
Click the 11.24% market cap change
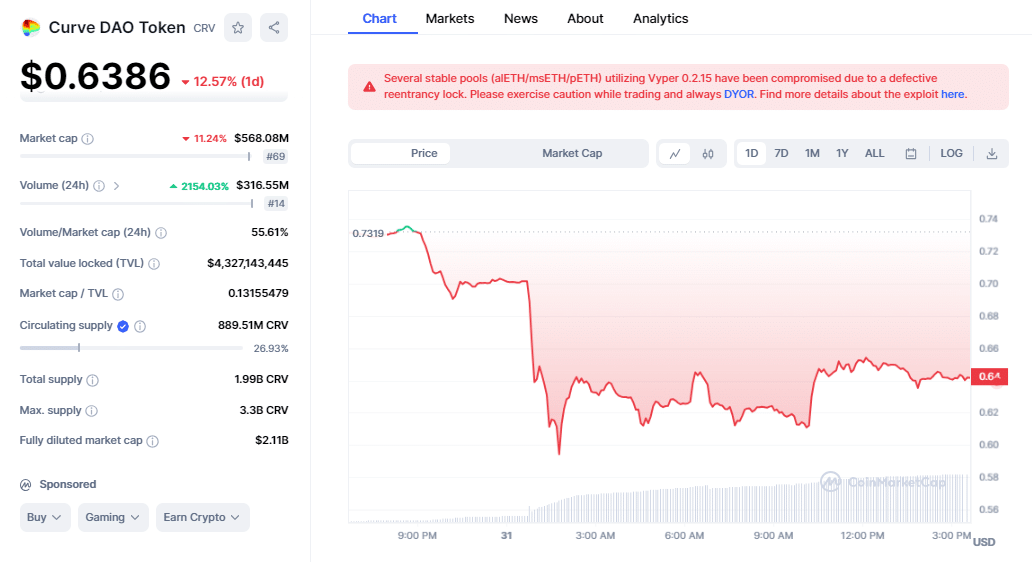(204, 139)
